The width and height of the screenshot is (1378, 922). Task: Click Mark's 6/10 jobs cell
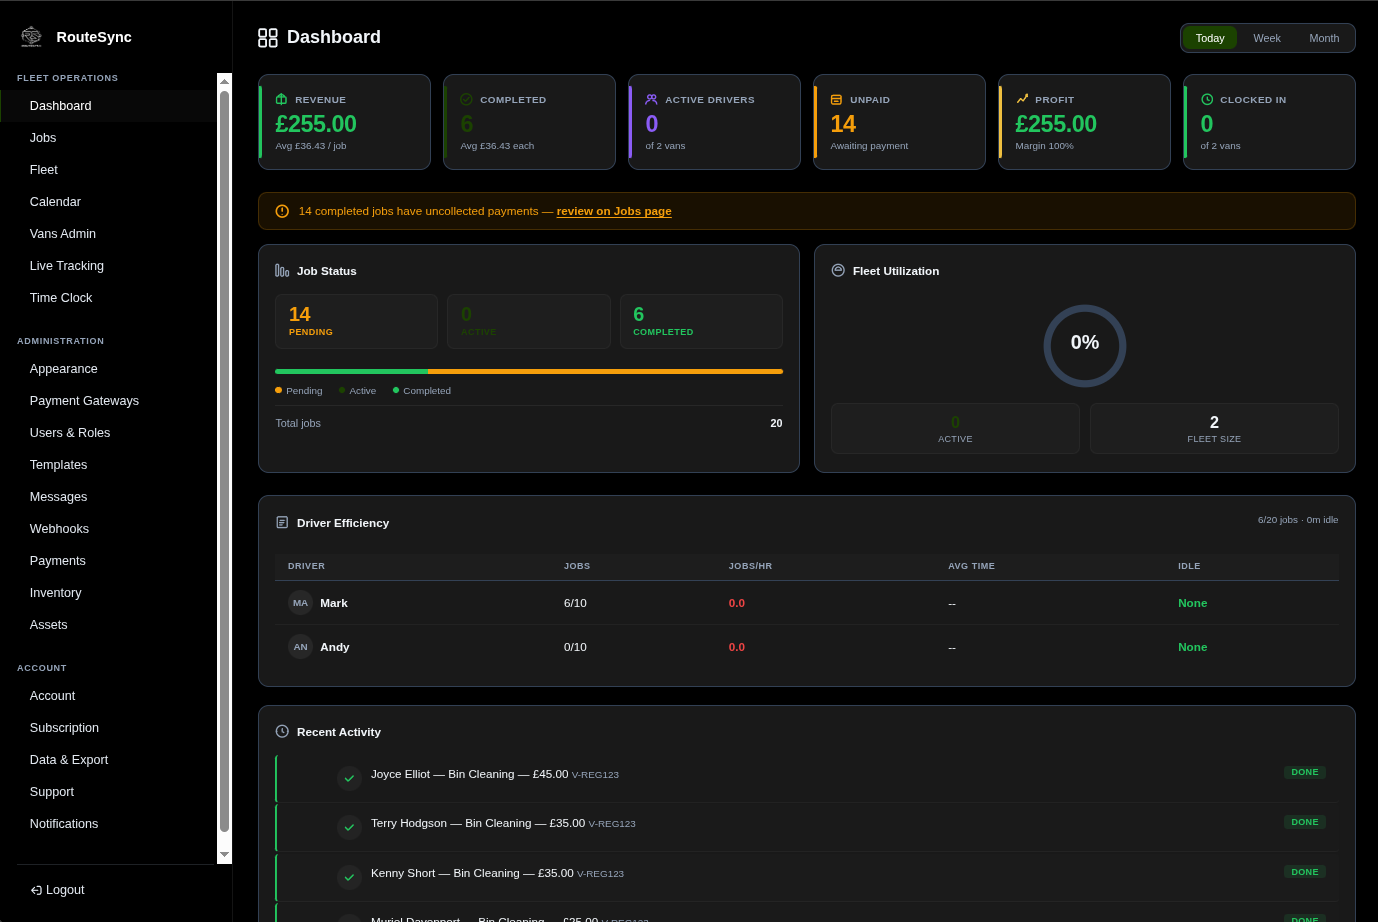575,603
